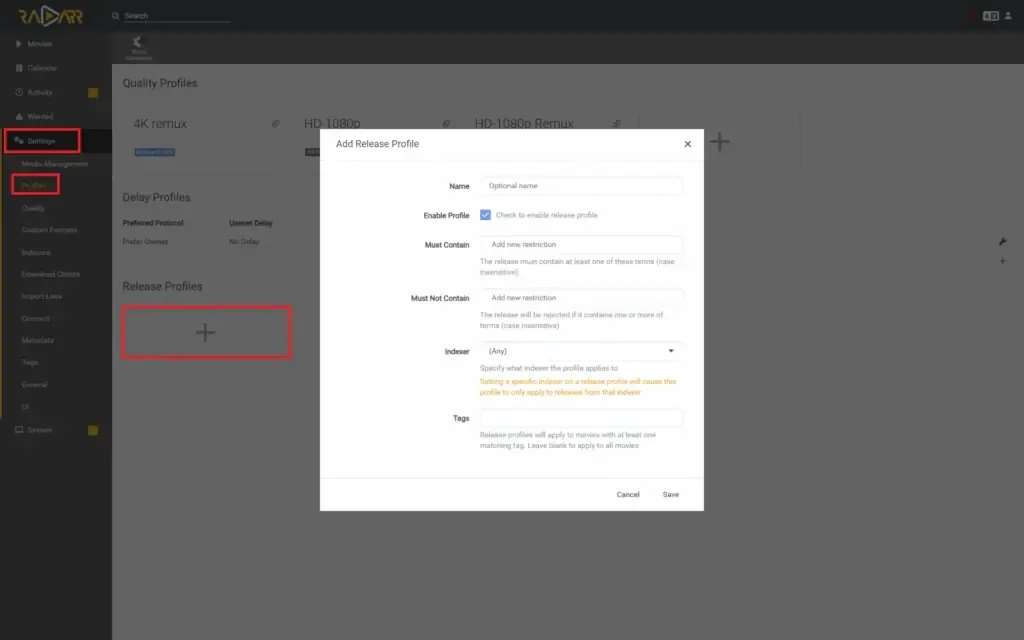Click the wrench icon in Delay Profiles
This screenshot has width=1024, height=640.
[x=1002, y=242]
